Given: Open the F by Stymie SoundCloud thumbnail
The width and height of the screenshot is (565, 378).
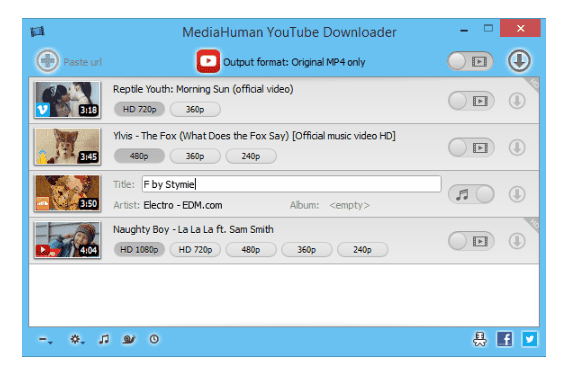Looking at the screenshot, I should coord(67,193).
